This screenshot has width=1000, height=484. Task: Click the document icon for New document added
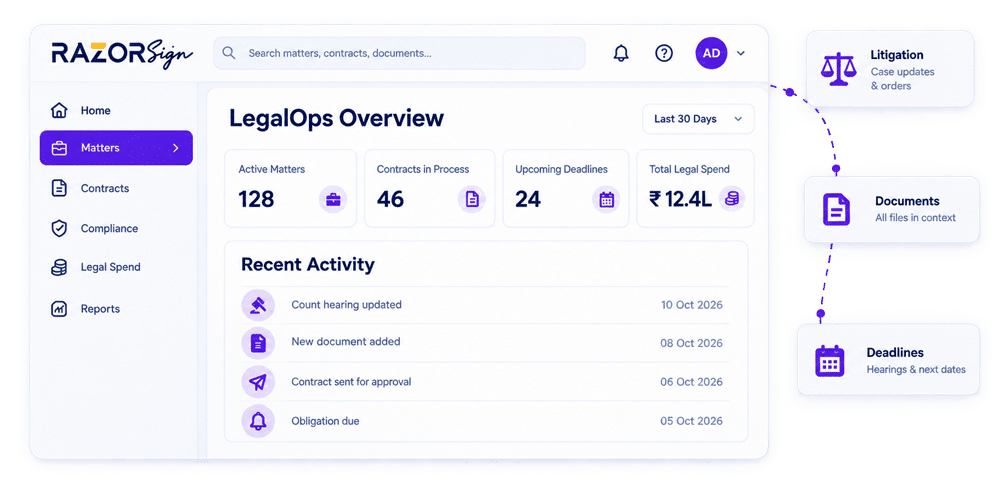point(258,343)
